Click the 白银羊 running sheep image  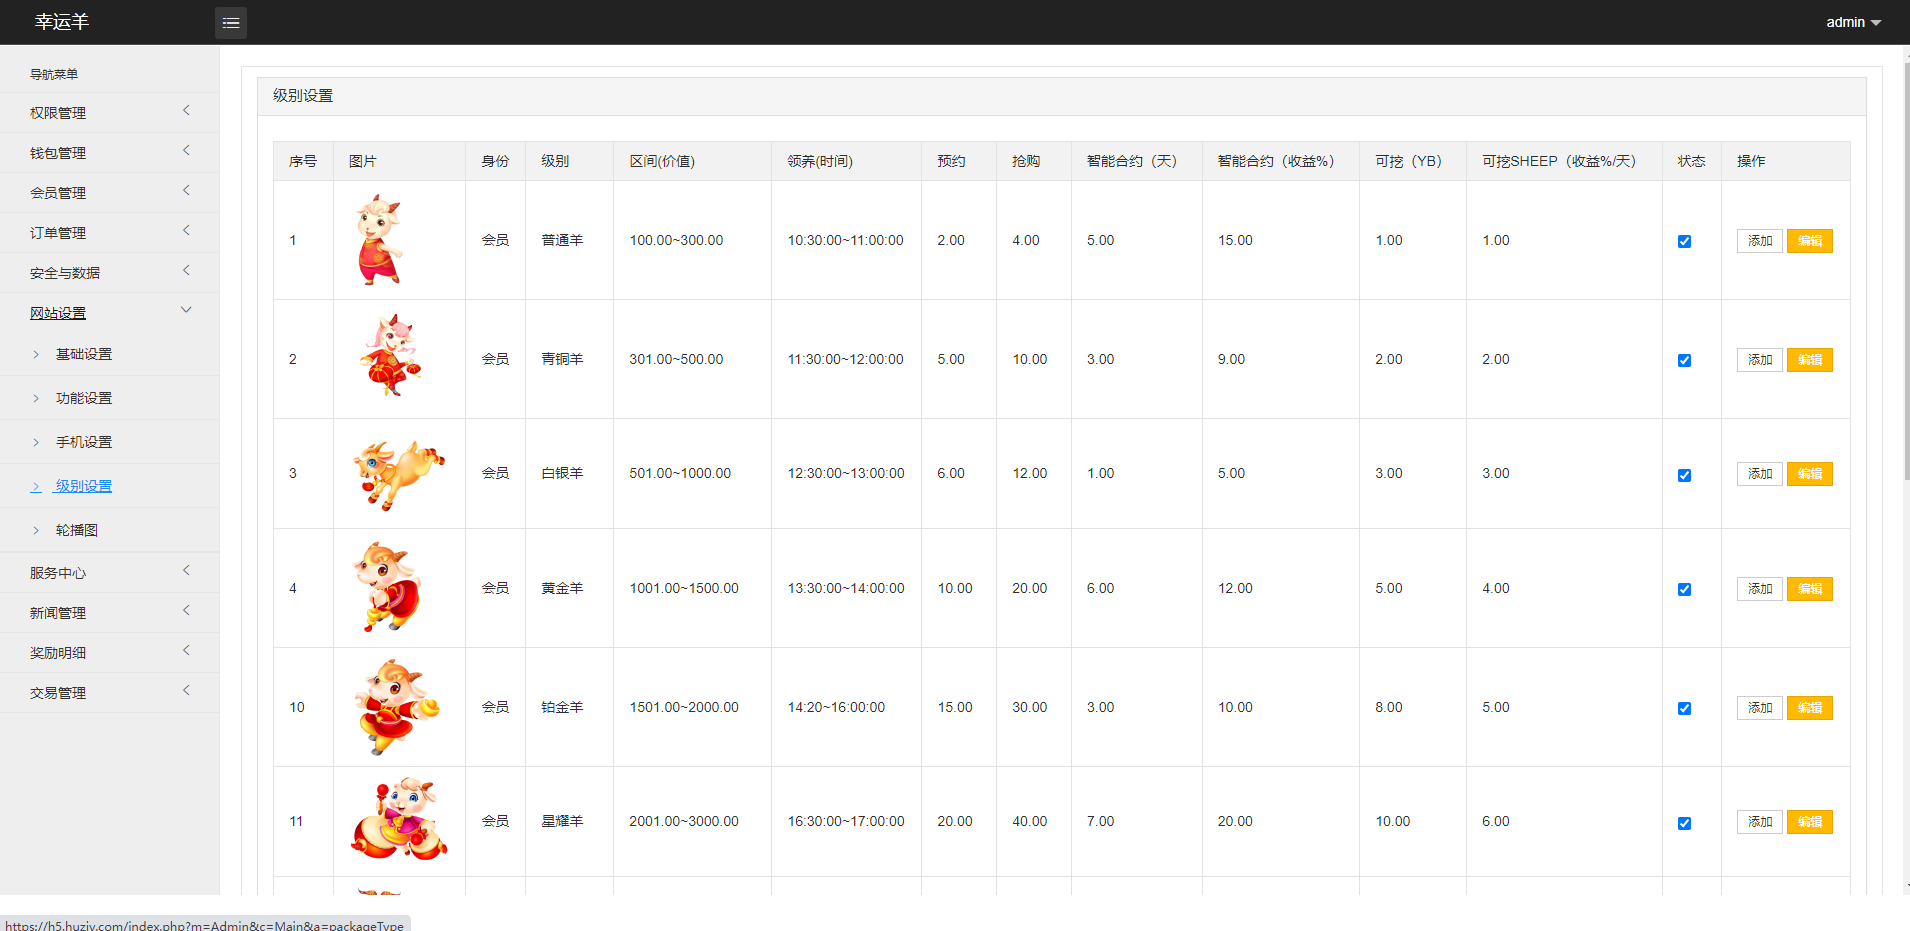[398, 473]
